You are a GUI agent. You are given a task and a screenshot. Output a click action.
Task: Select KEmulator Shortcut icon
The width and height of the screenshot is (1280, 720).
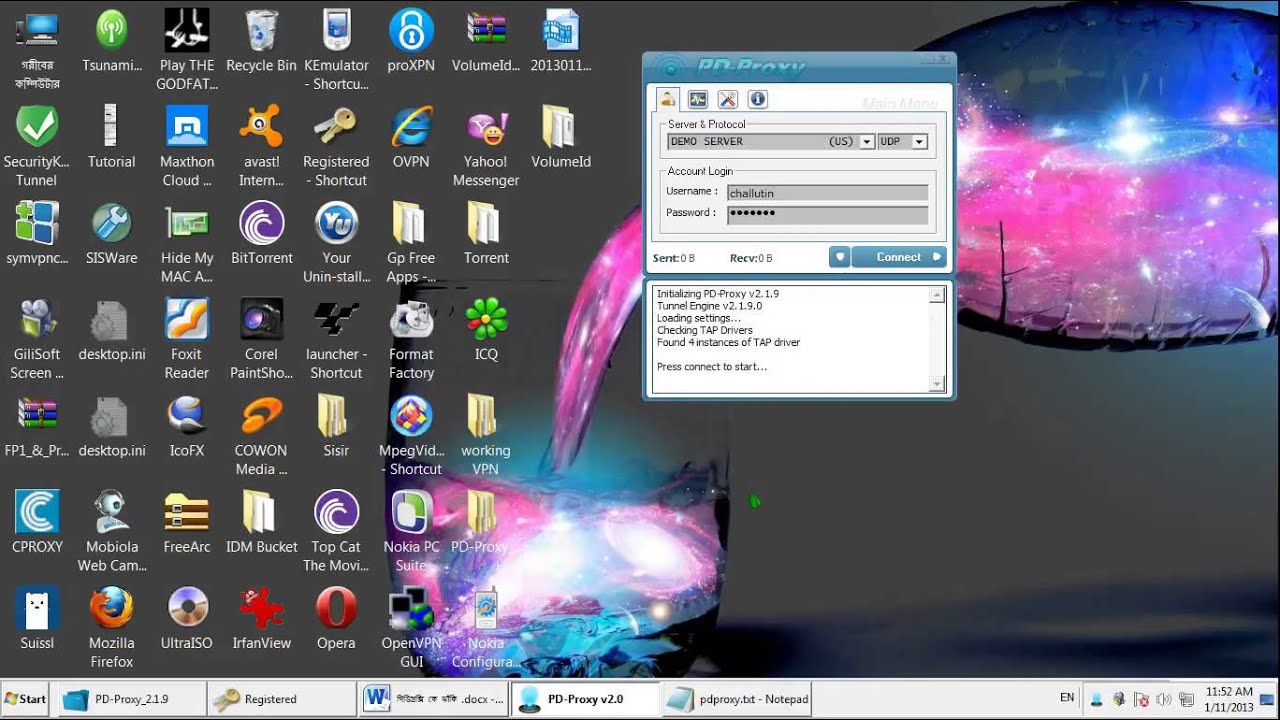336,49
